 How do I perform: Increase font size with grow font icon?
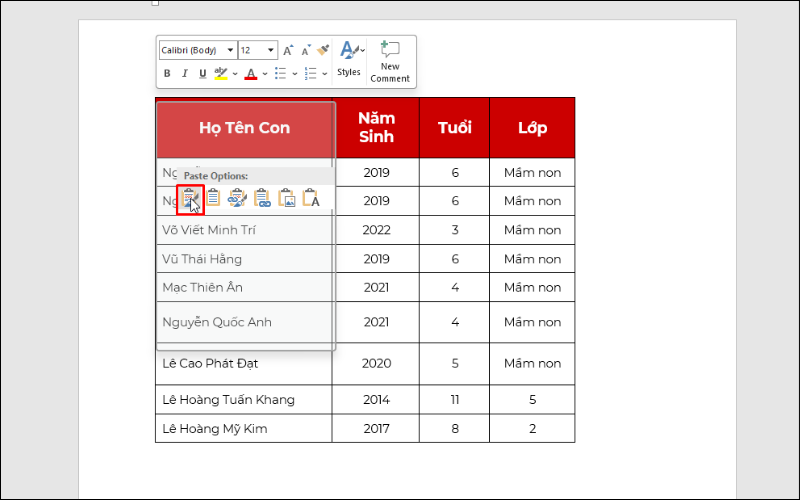288,50
